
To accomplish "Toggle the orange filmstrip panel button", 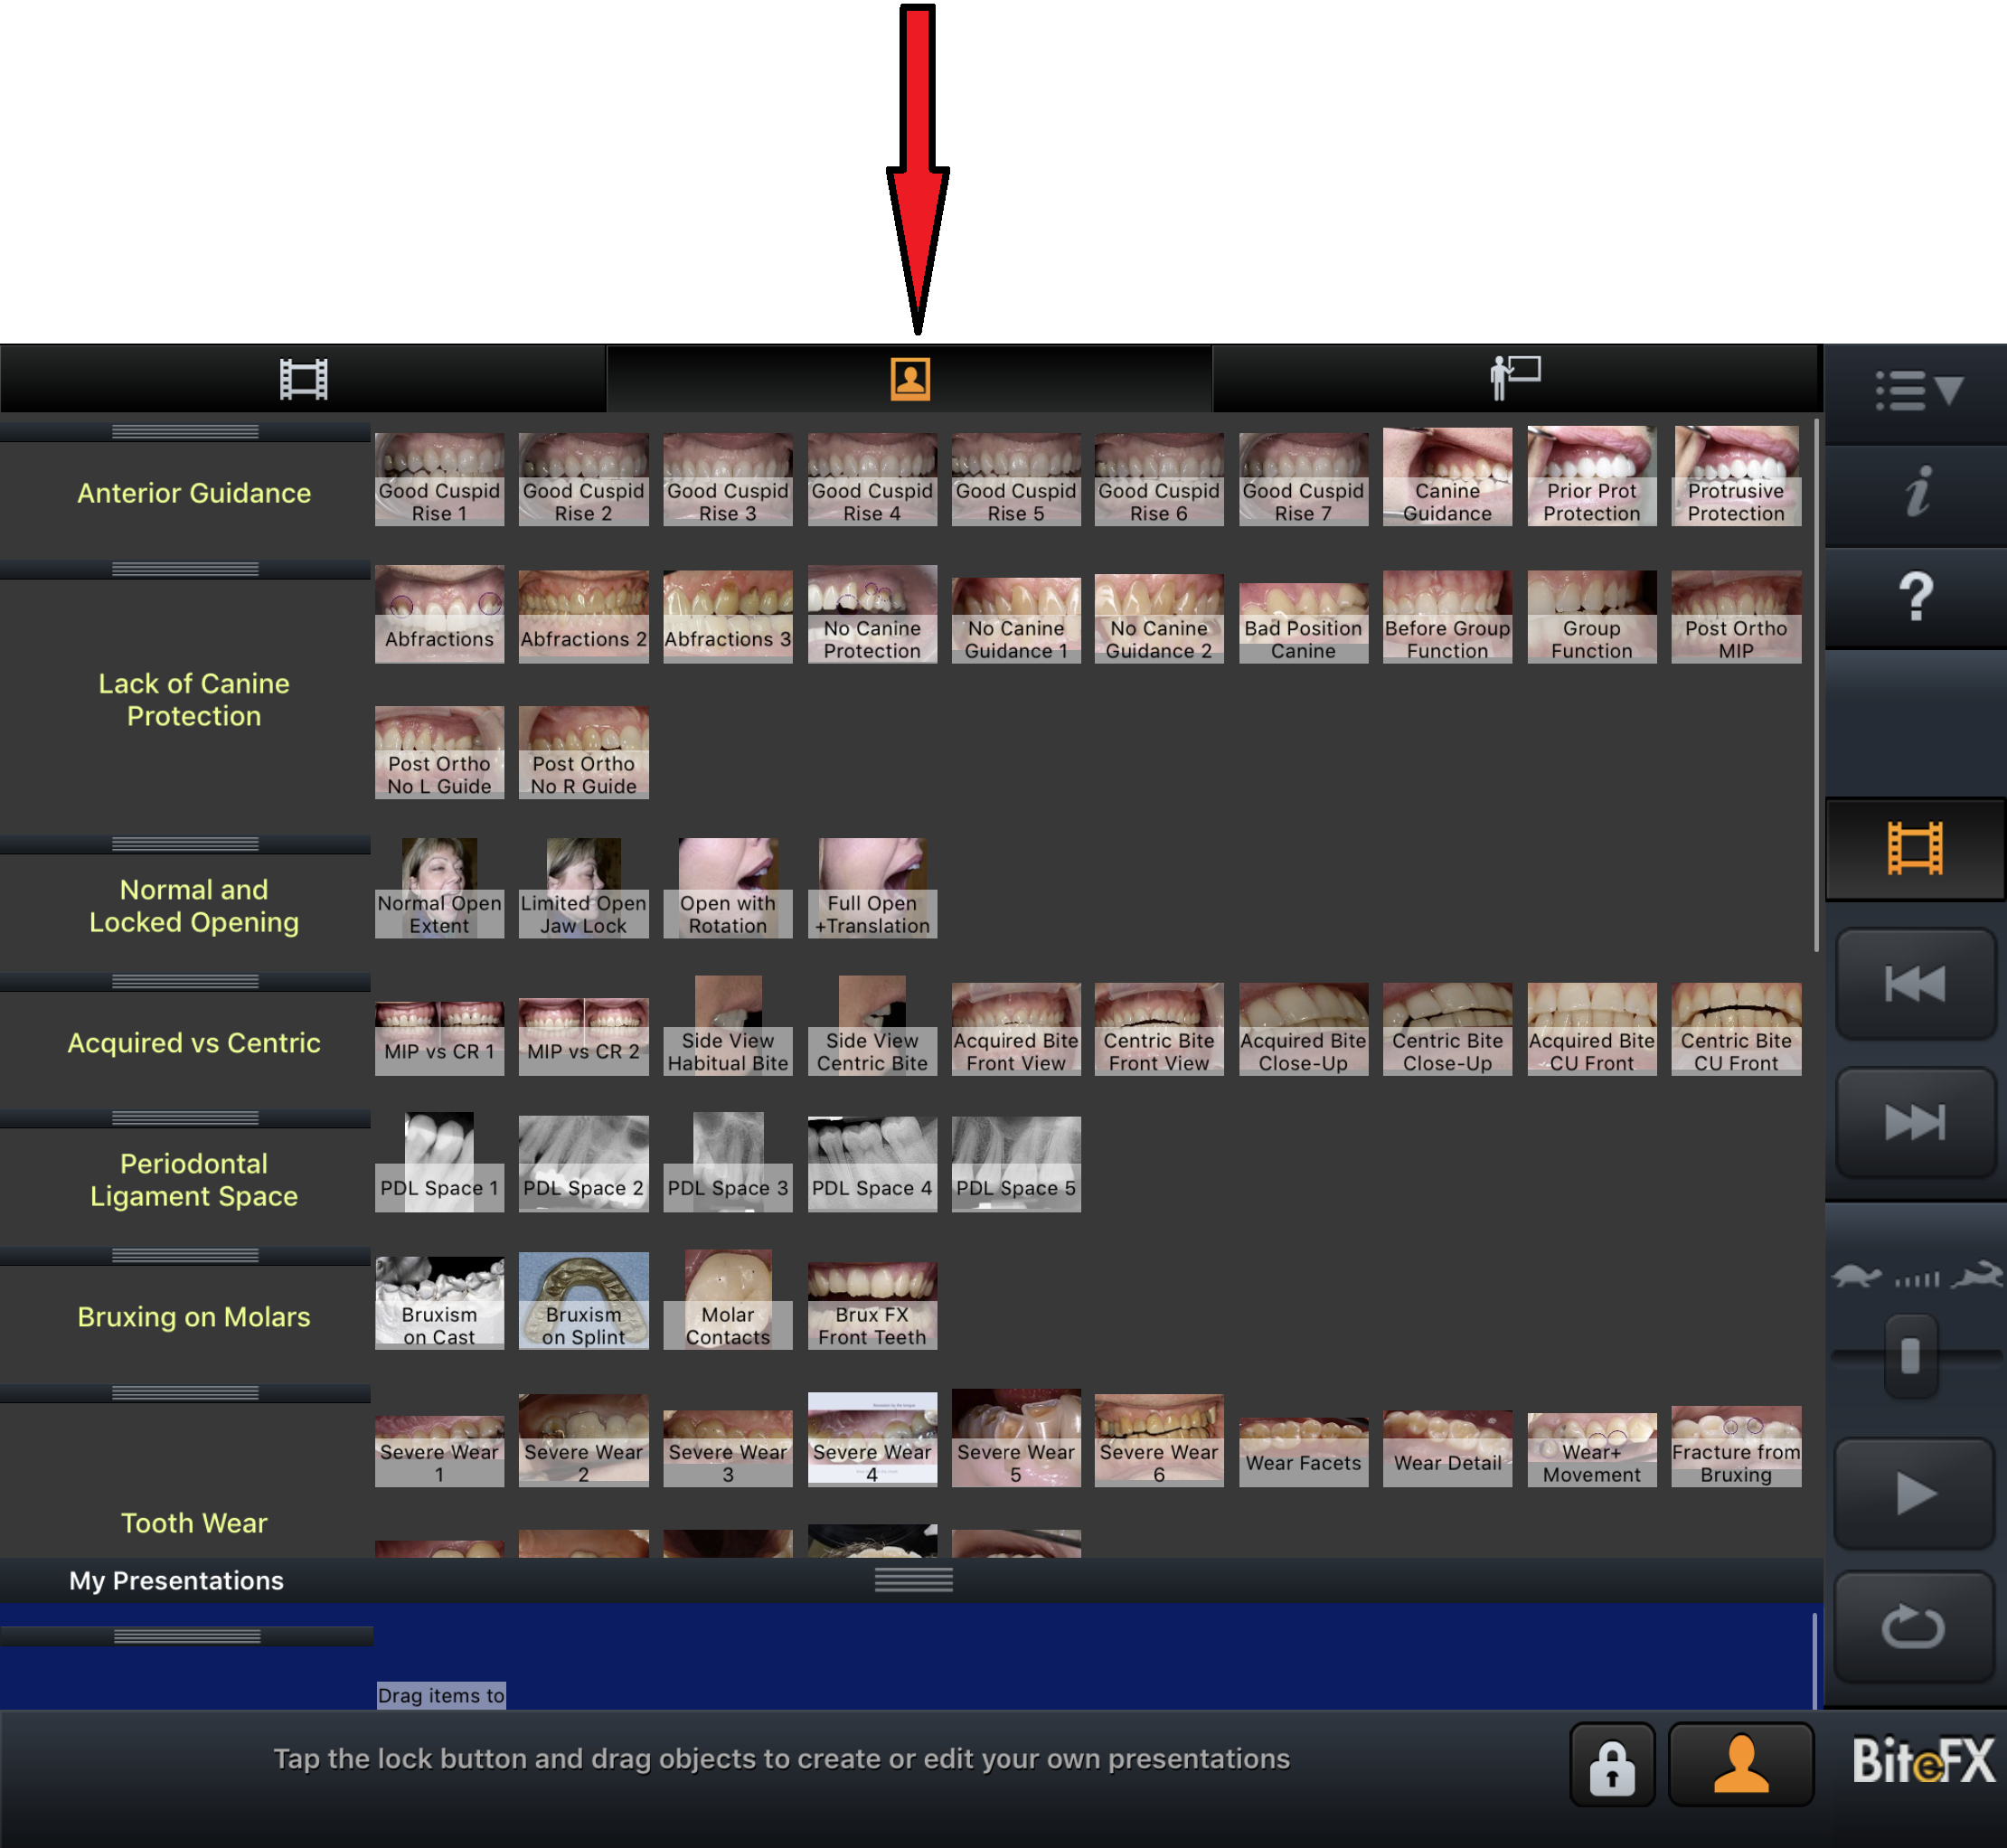I will pos(1914,848).
